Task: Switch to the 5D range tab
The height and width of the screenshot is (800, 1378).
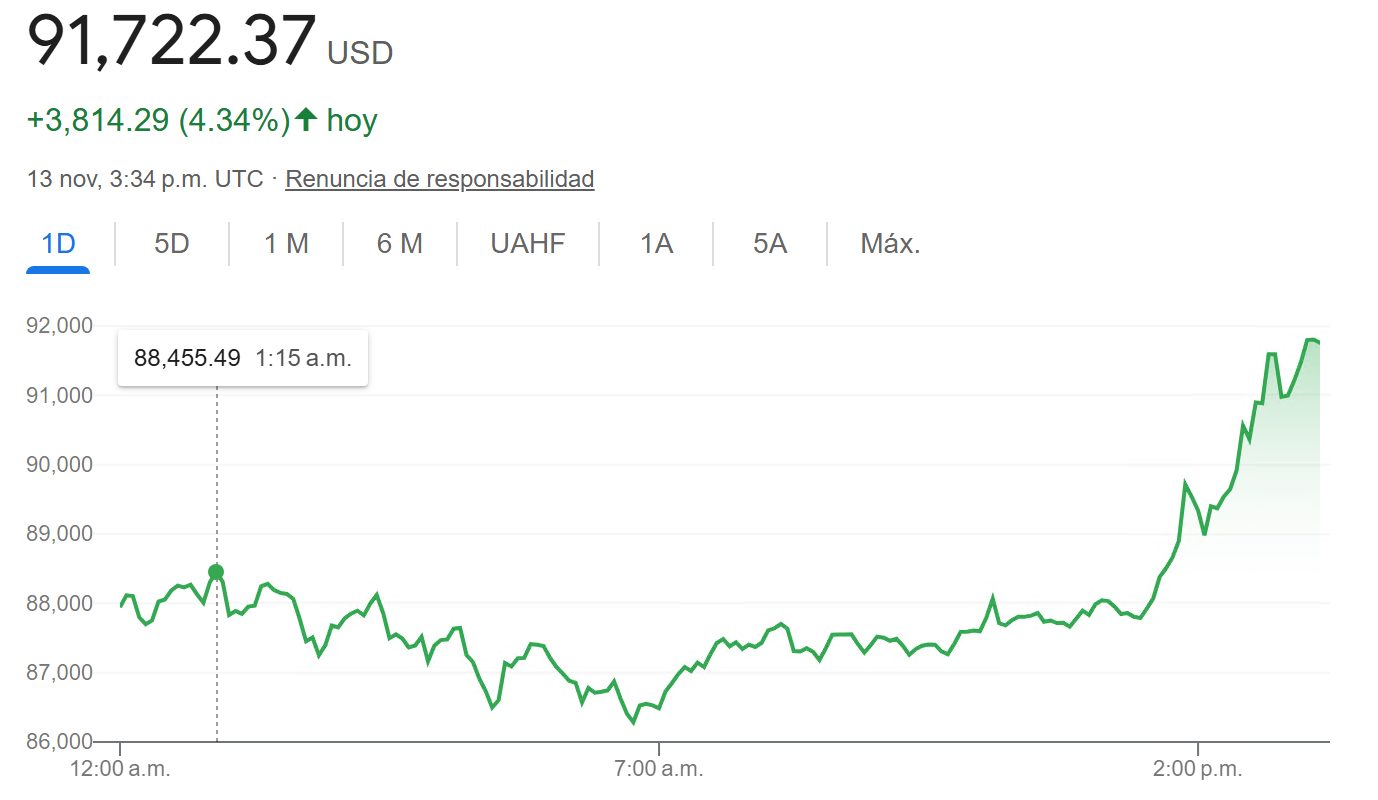Action: (x=172, y=243)
